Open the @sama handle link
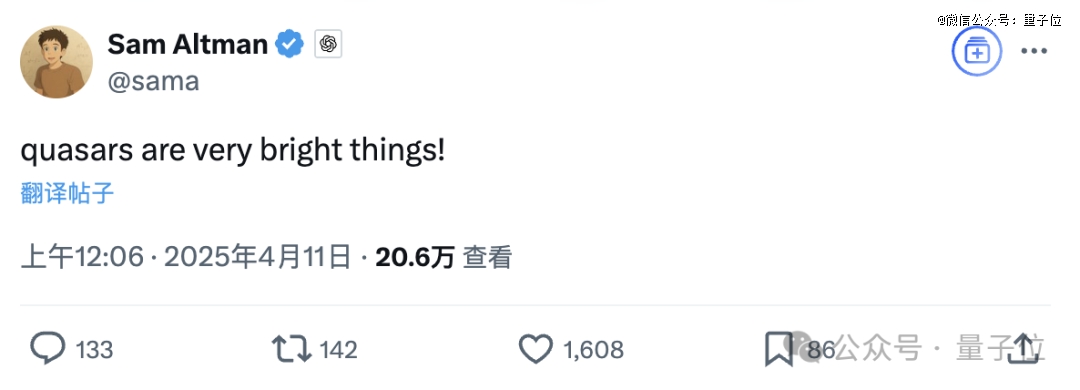Viewport: 1080px width, 390px height. click(154, 81)
